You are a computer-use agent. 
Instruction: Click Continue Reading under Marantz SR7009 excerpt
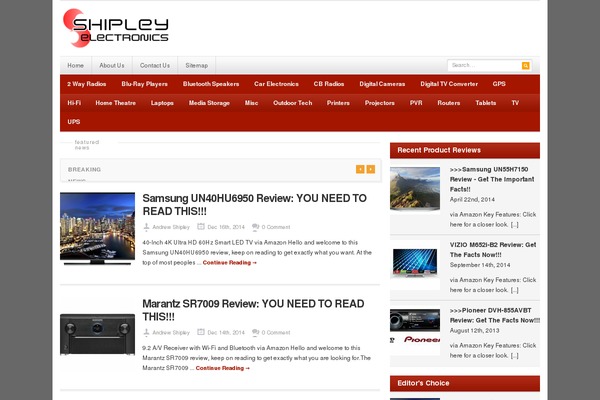(223, 368)
